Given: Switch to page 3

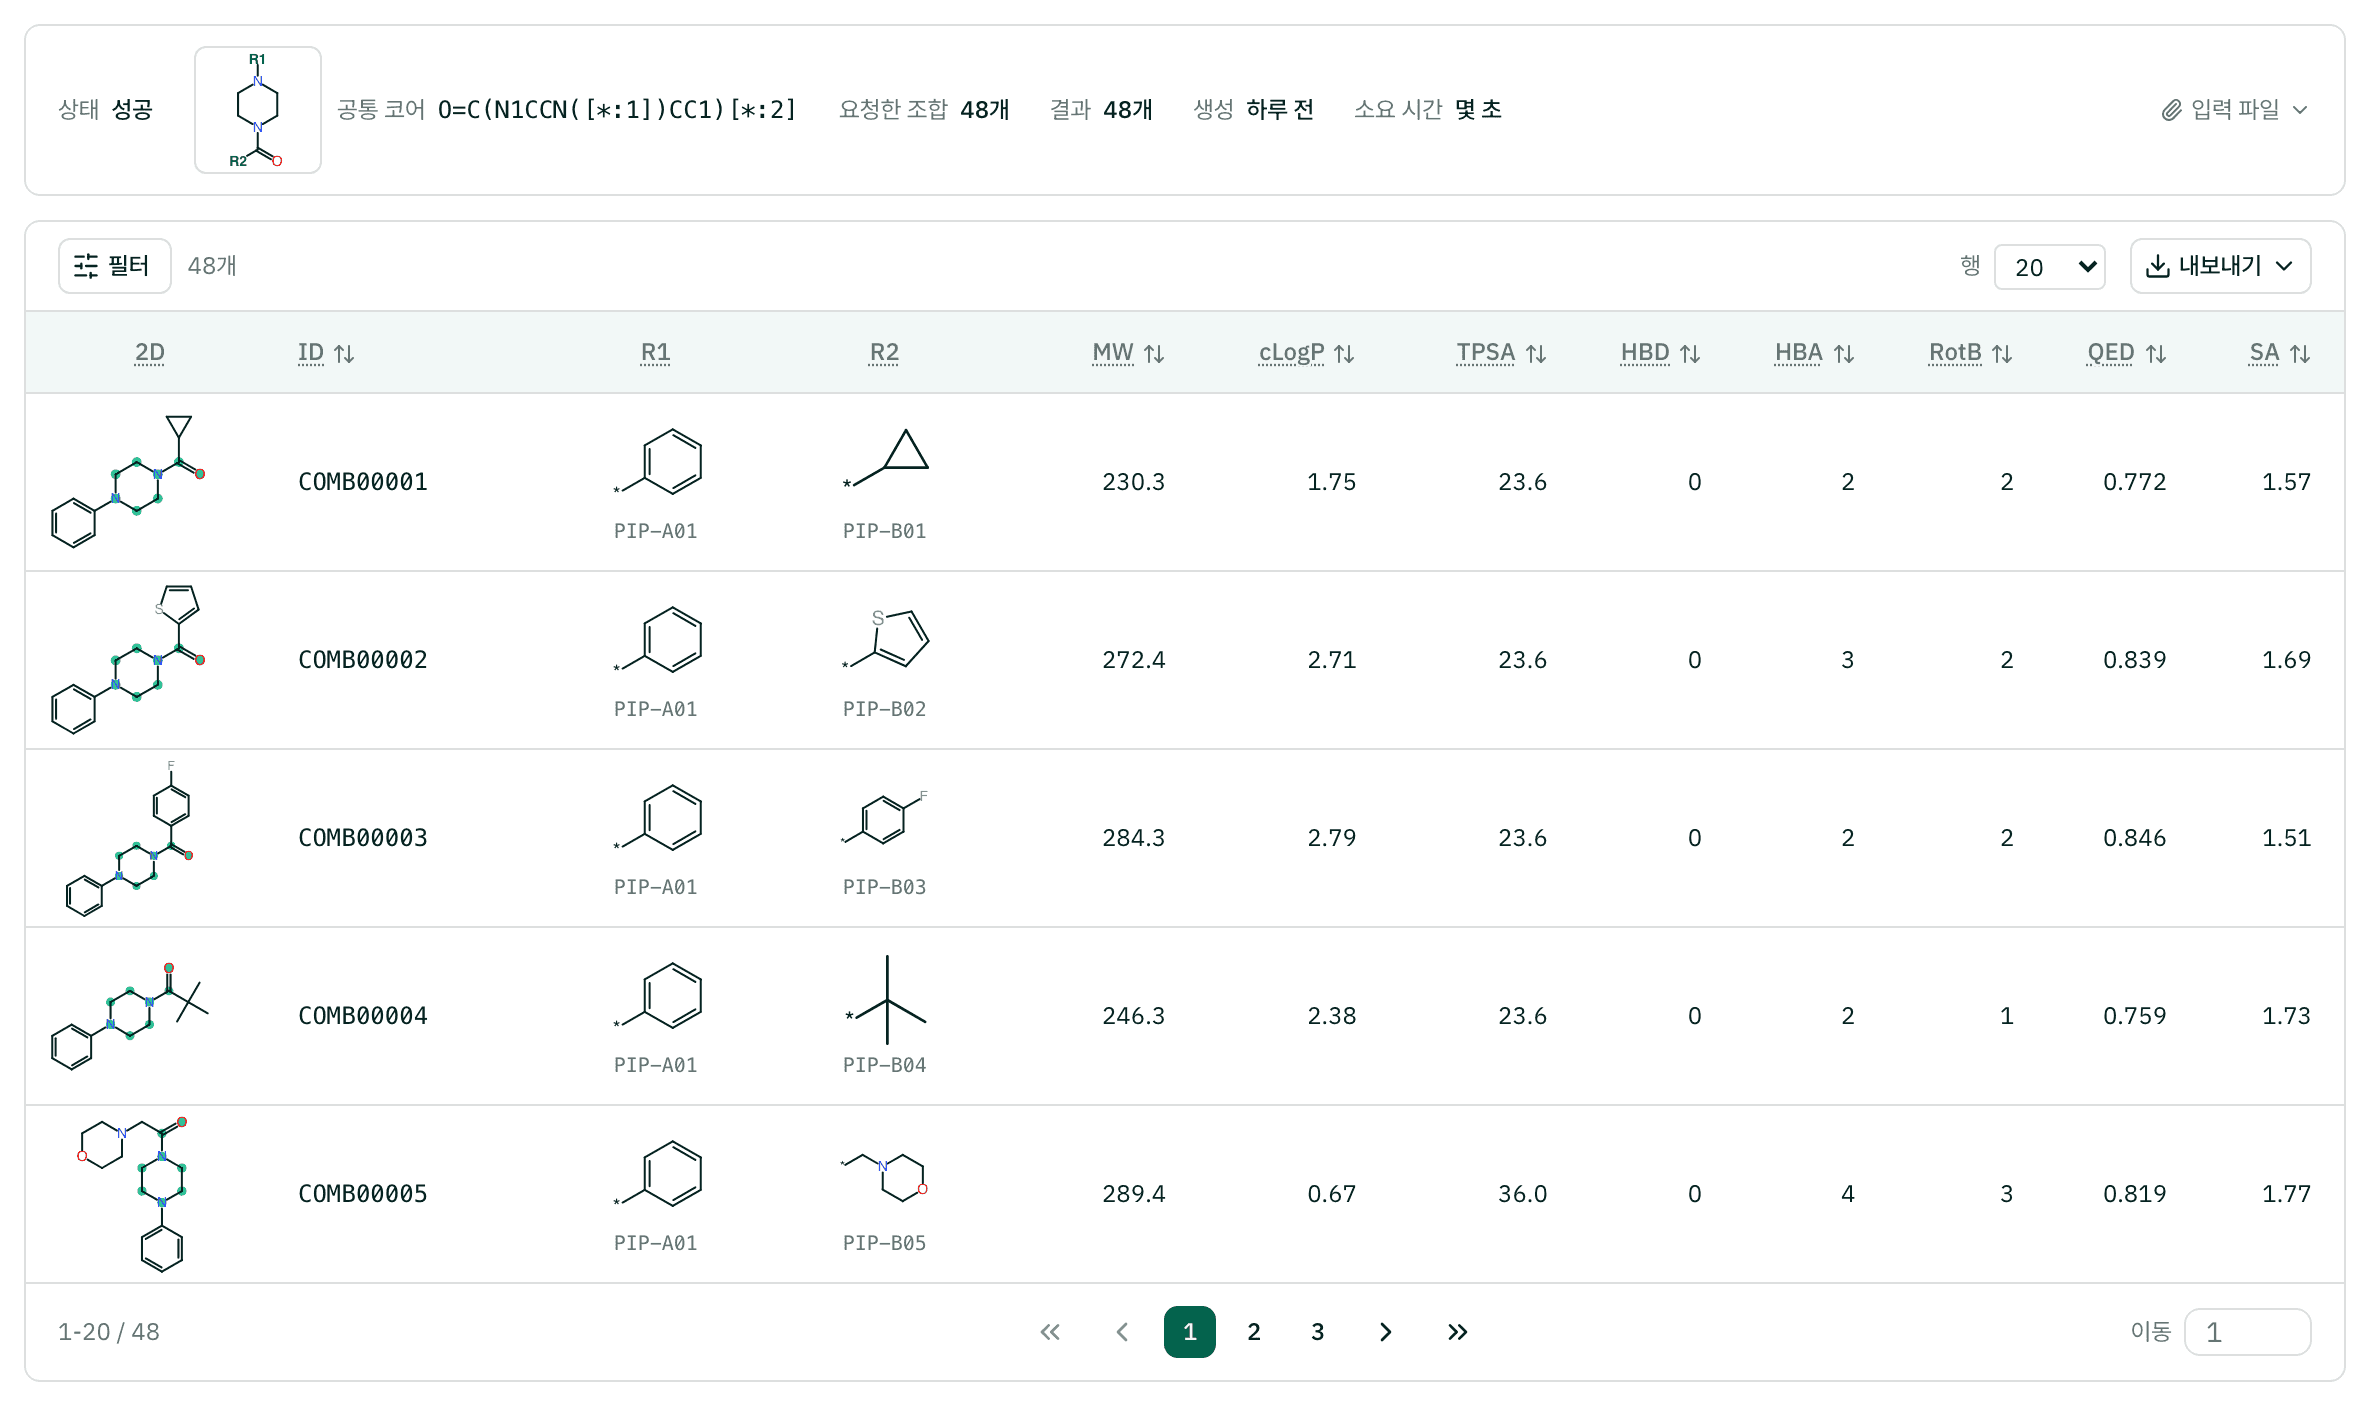Looking at the screenshot, I should pyautogui.click(x=1318, y=1332).
